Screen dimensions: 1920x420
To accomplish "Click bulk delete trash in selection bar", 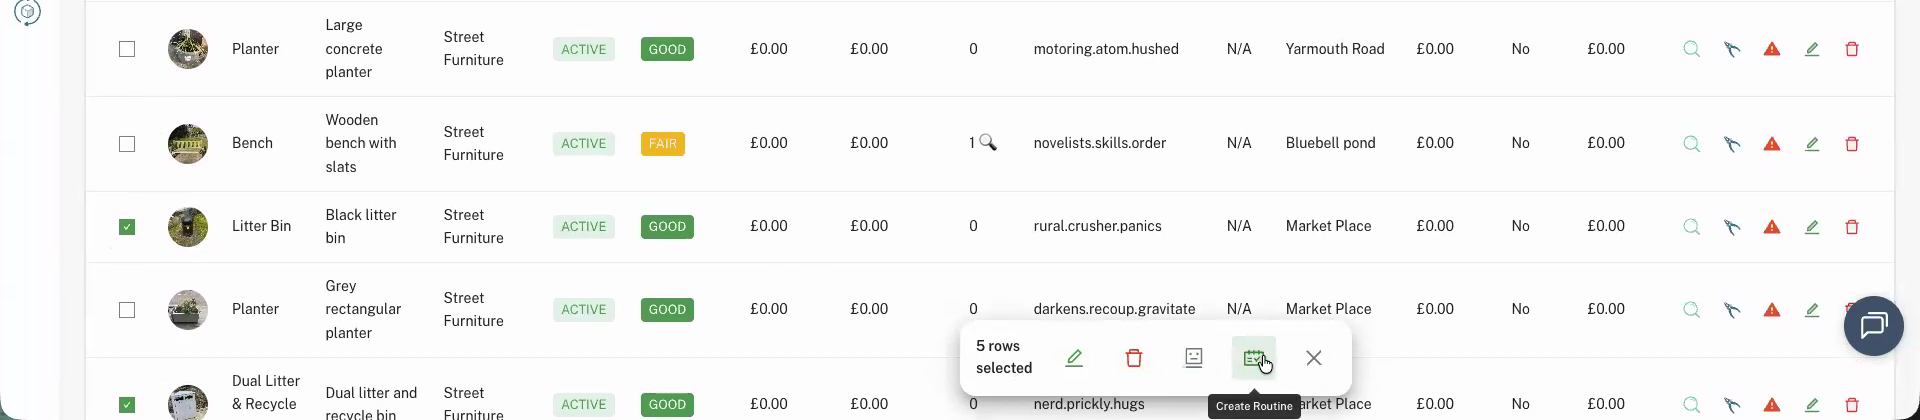I will [1134, 358].
